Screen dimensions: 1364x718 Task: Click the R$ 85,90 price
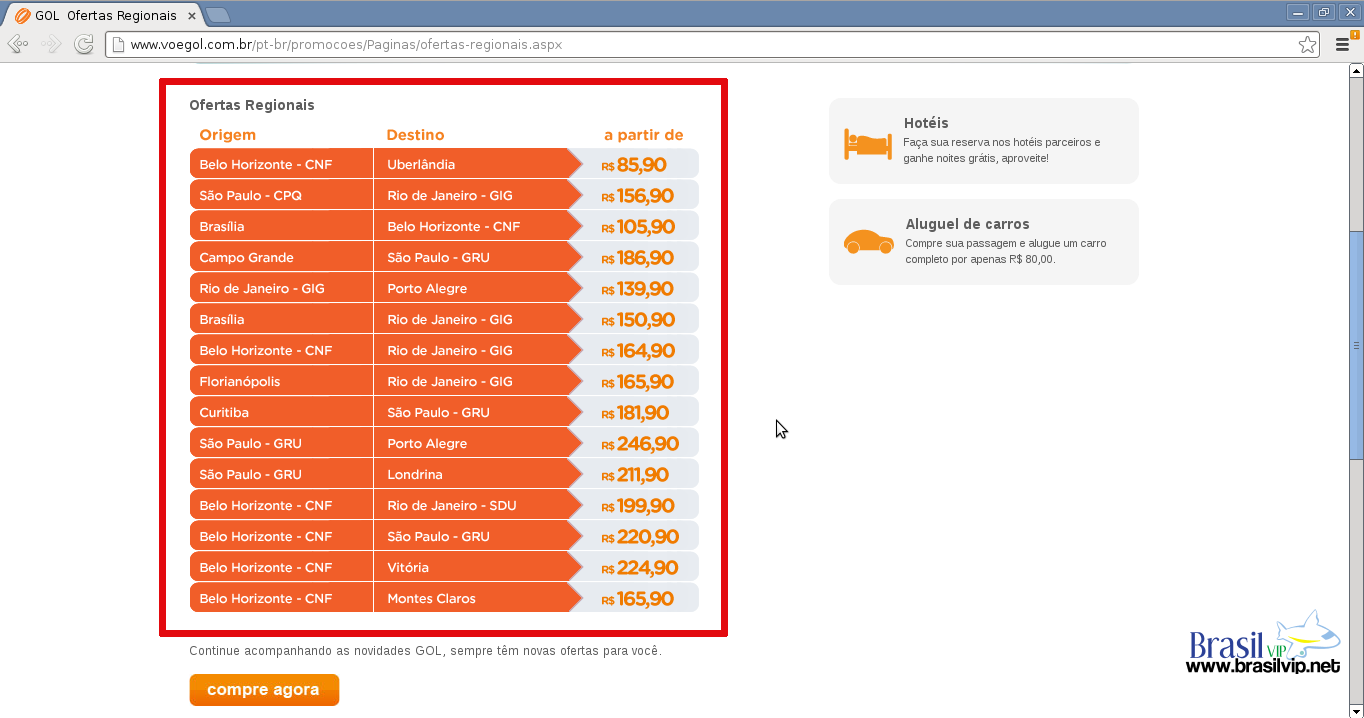coord(634,165)
